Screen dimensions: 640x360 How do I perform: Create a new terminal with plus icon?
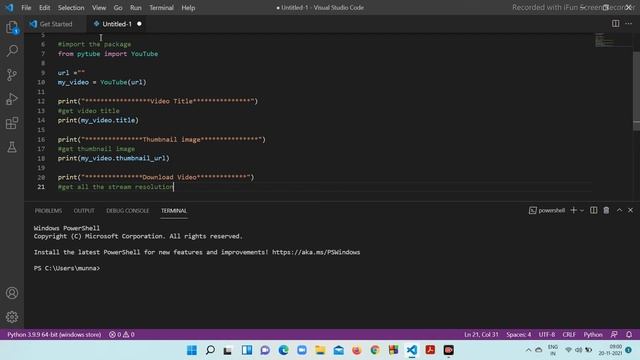coord(573,210)
